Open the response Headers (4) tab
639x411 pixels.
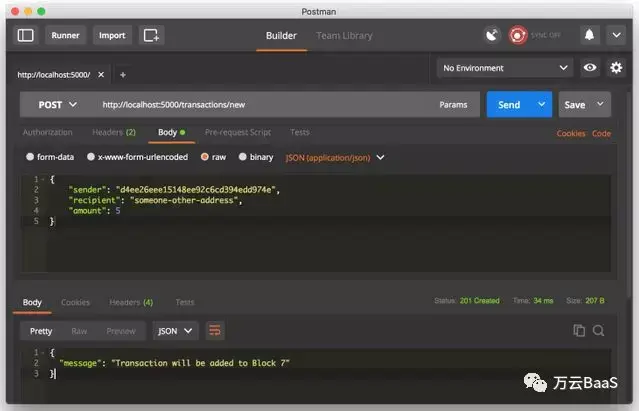click(131, 302)
